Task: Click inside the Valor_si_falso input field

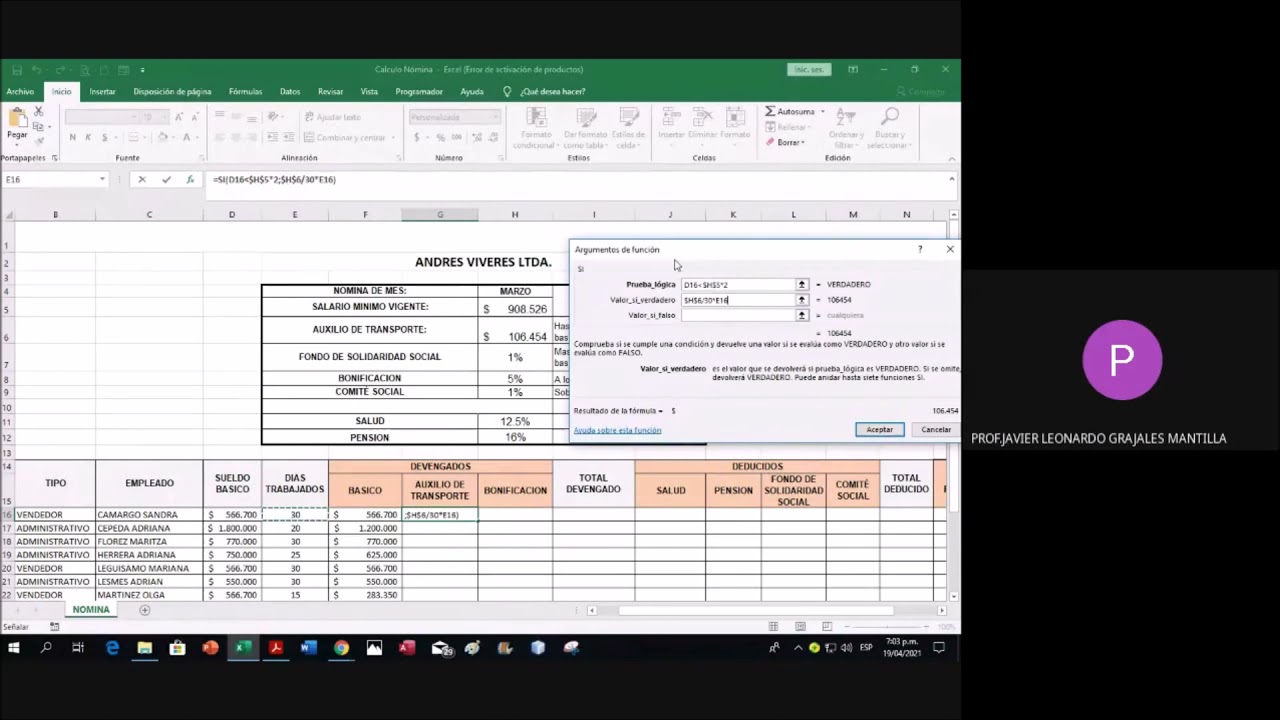Action: [738, 315]
